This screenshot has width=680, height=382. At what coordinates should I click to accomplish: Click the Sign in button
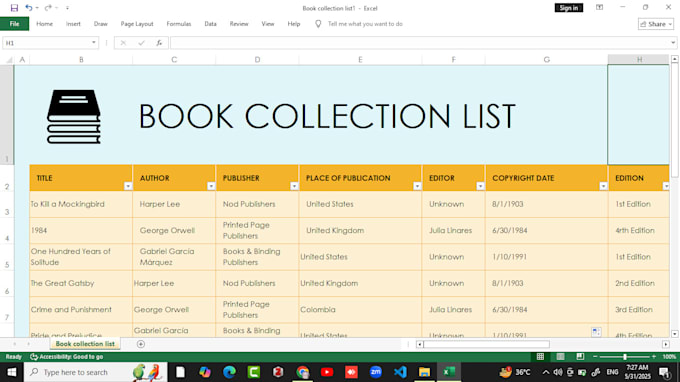(x=569, y=8)
